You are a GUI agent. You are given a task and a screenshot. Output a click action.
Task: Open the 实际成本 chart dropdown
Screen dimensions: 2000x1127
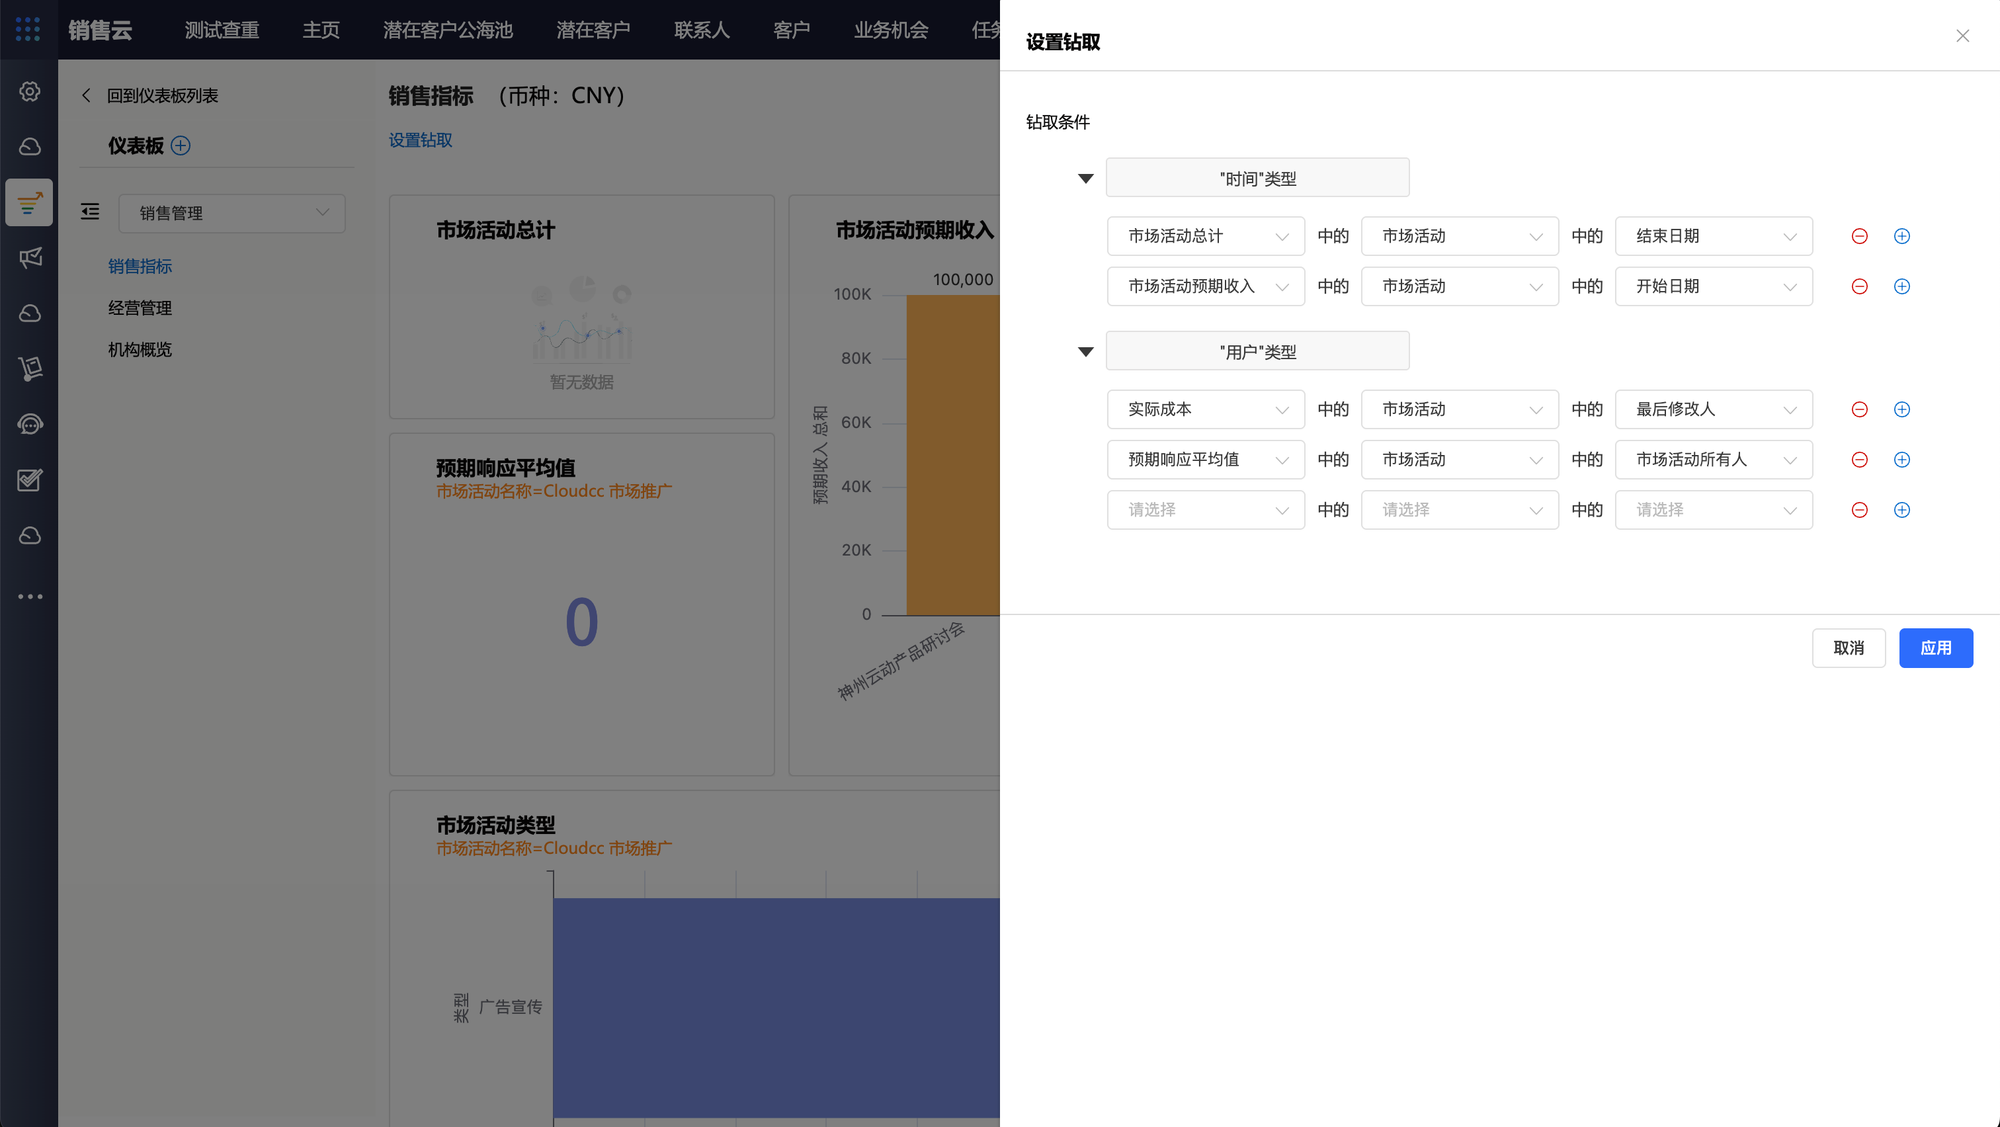(1205, 410)
